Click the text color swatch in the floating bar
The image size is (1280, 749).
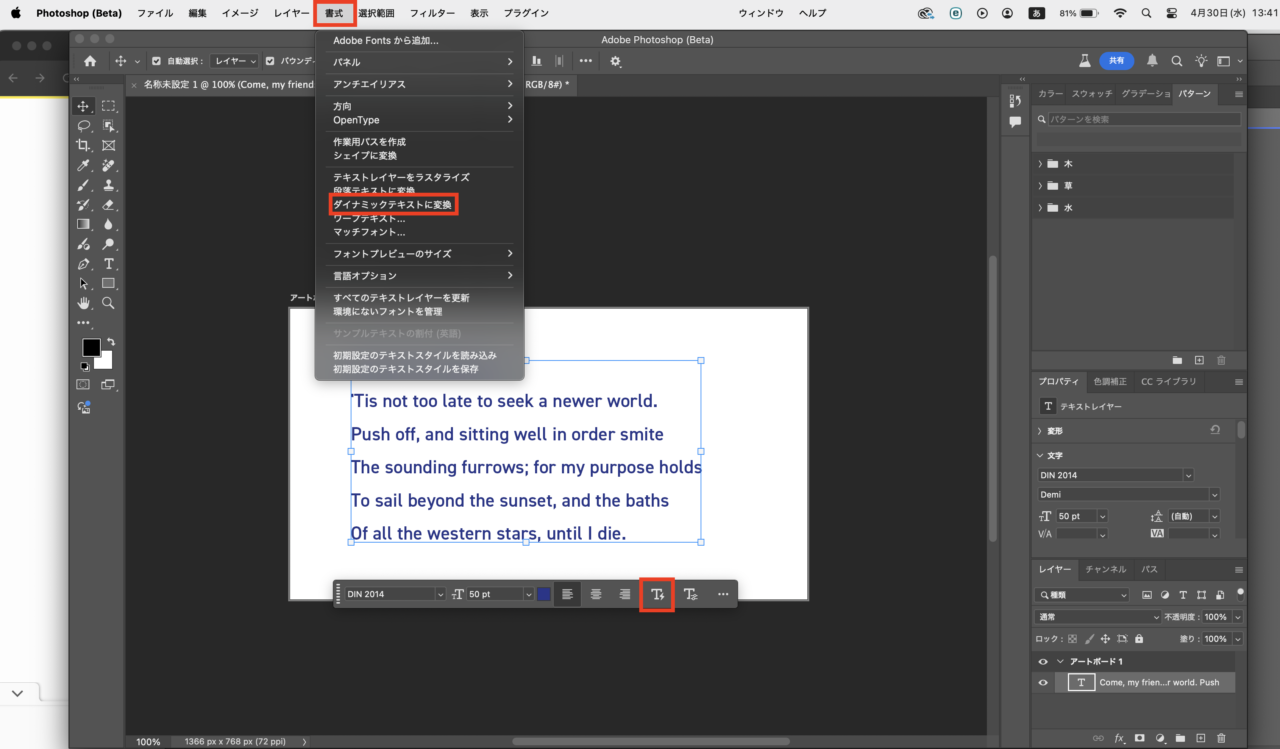click(x=544, y=594)
